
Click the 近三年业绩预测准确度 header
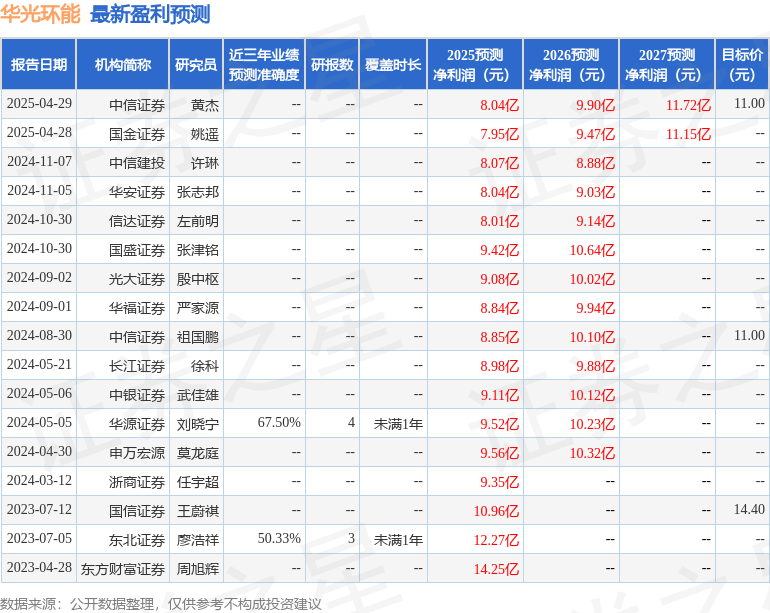[x=264, y=64]
